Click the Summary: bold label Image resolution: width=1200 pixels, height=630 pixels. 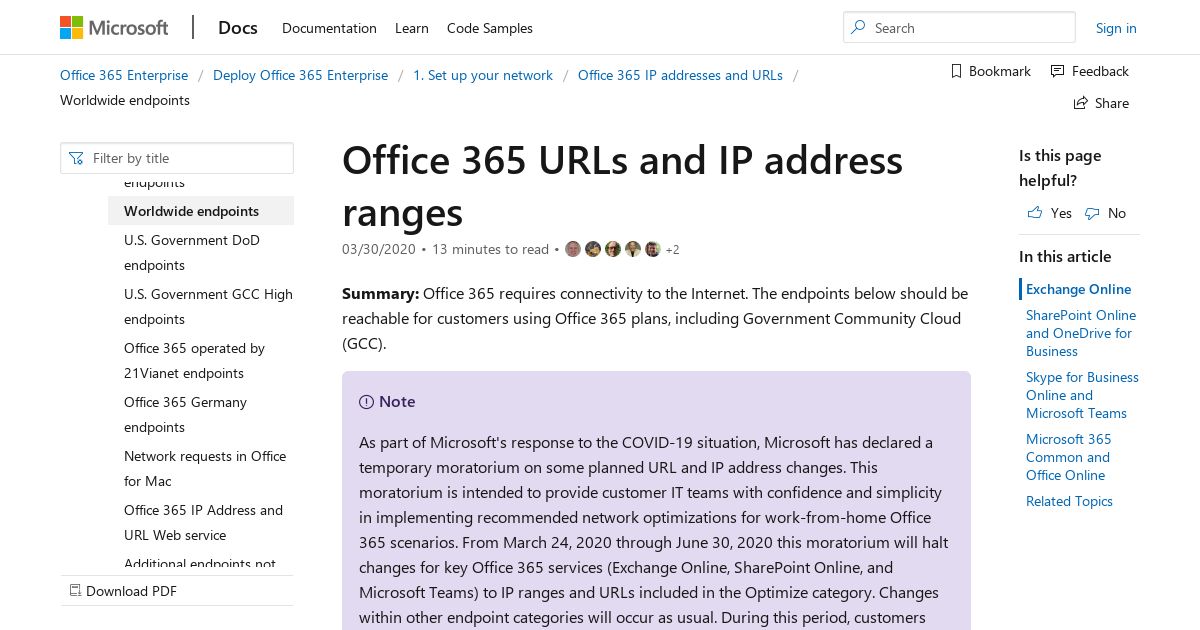(380, 293)
